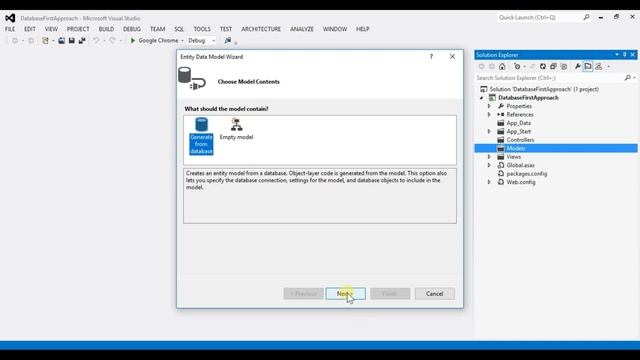Select packages.config file
Screen dimensions: 640x360
pyautogui.click(x=527, y=173)
